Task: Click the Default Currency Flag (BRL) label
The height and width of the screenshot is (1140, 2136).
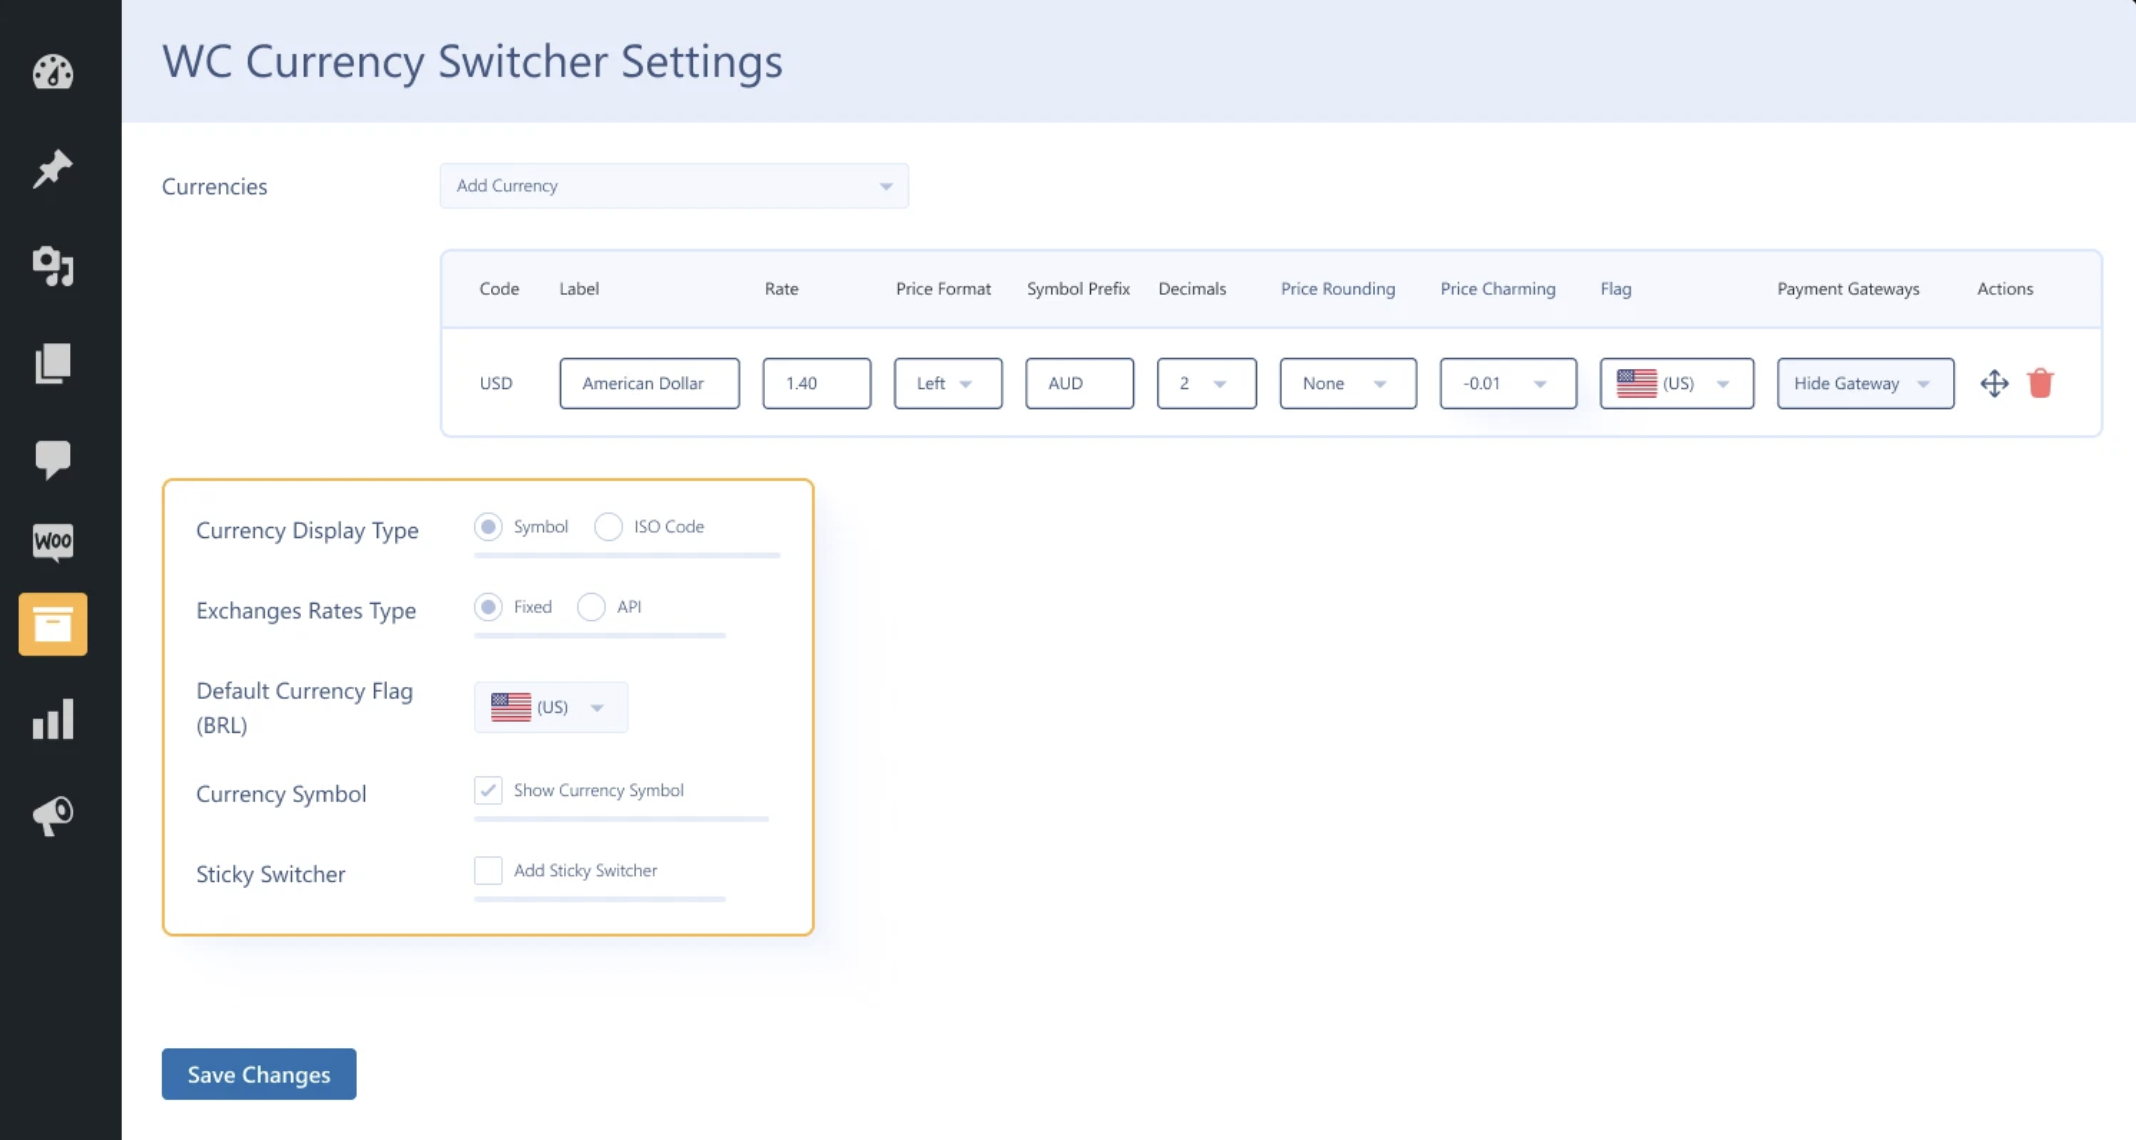Action: [x=304, y=708]
